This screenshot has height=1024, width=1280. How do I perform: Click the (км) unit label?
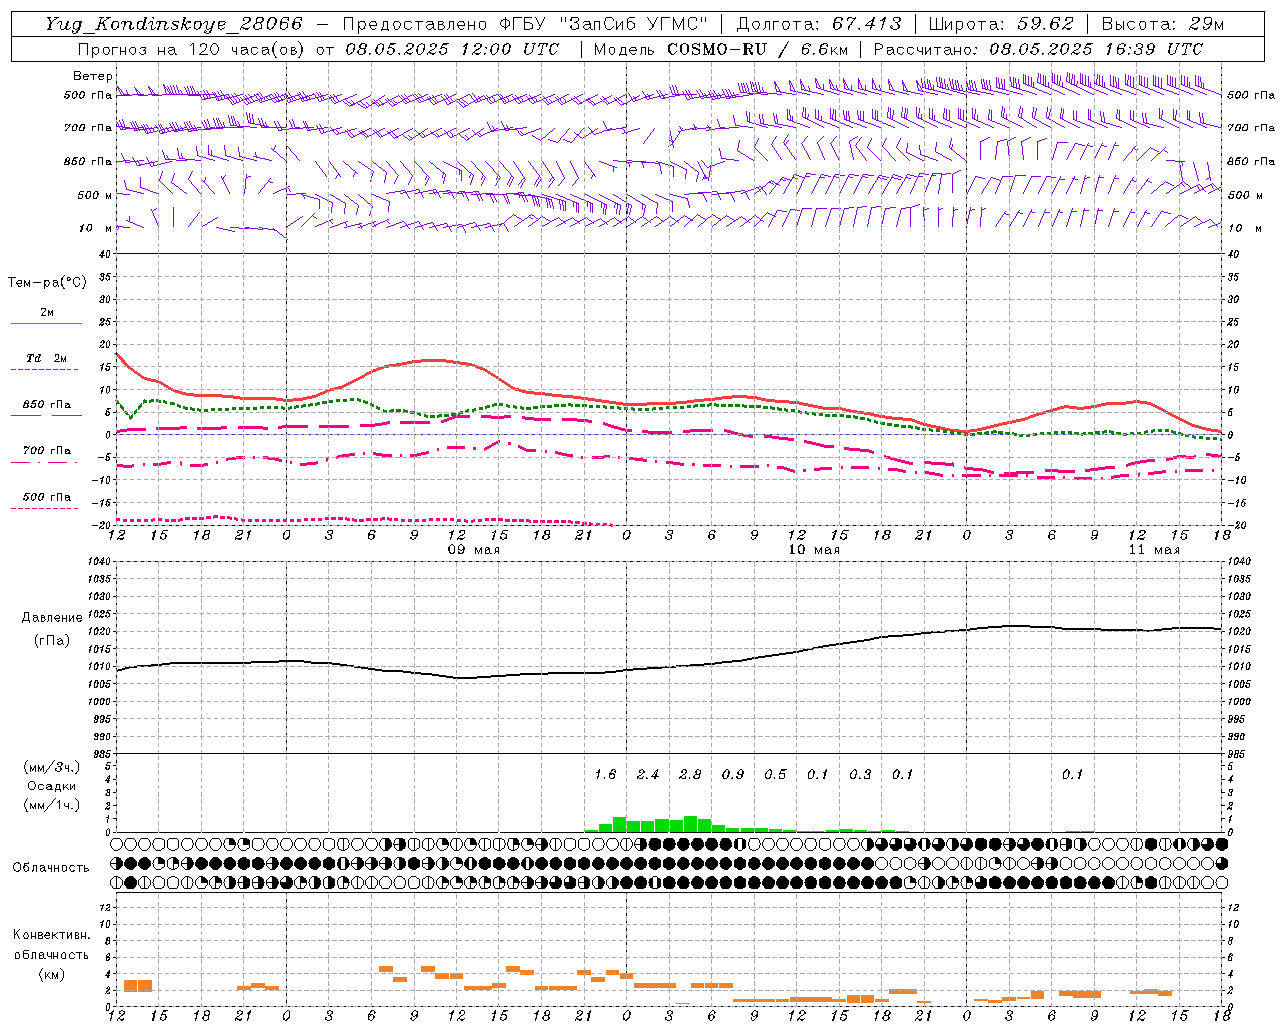pos(51,974)
